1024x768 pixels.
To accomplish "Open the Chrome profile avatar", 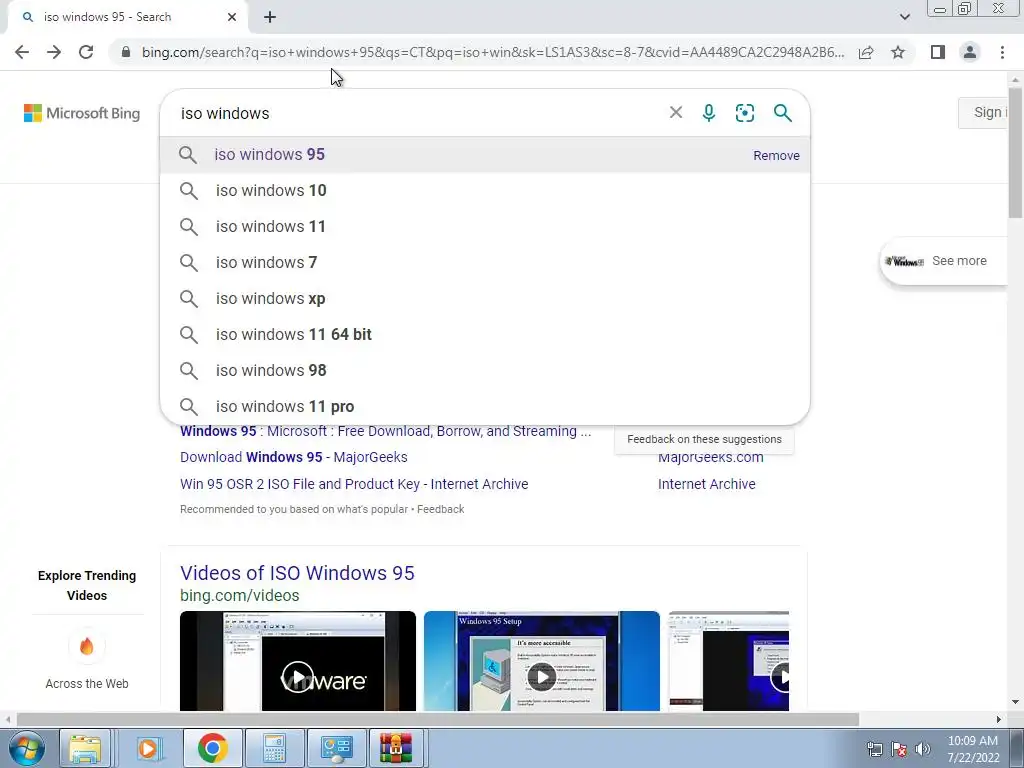I will click(x=970, y=52).
